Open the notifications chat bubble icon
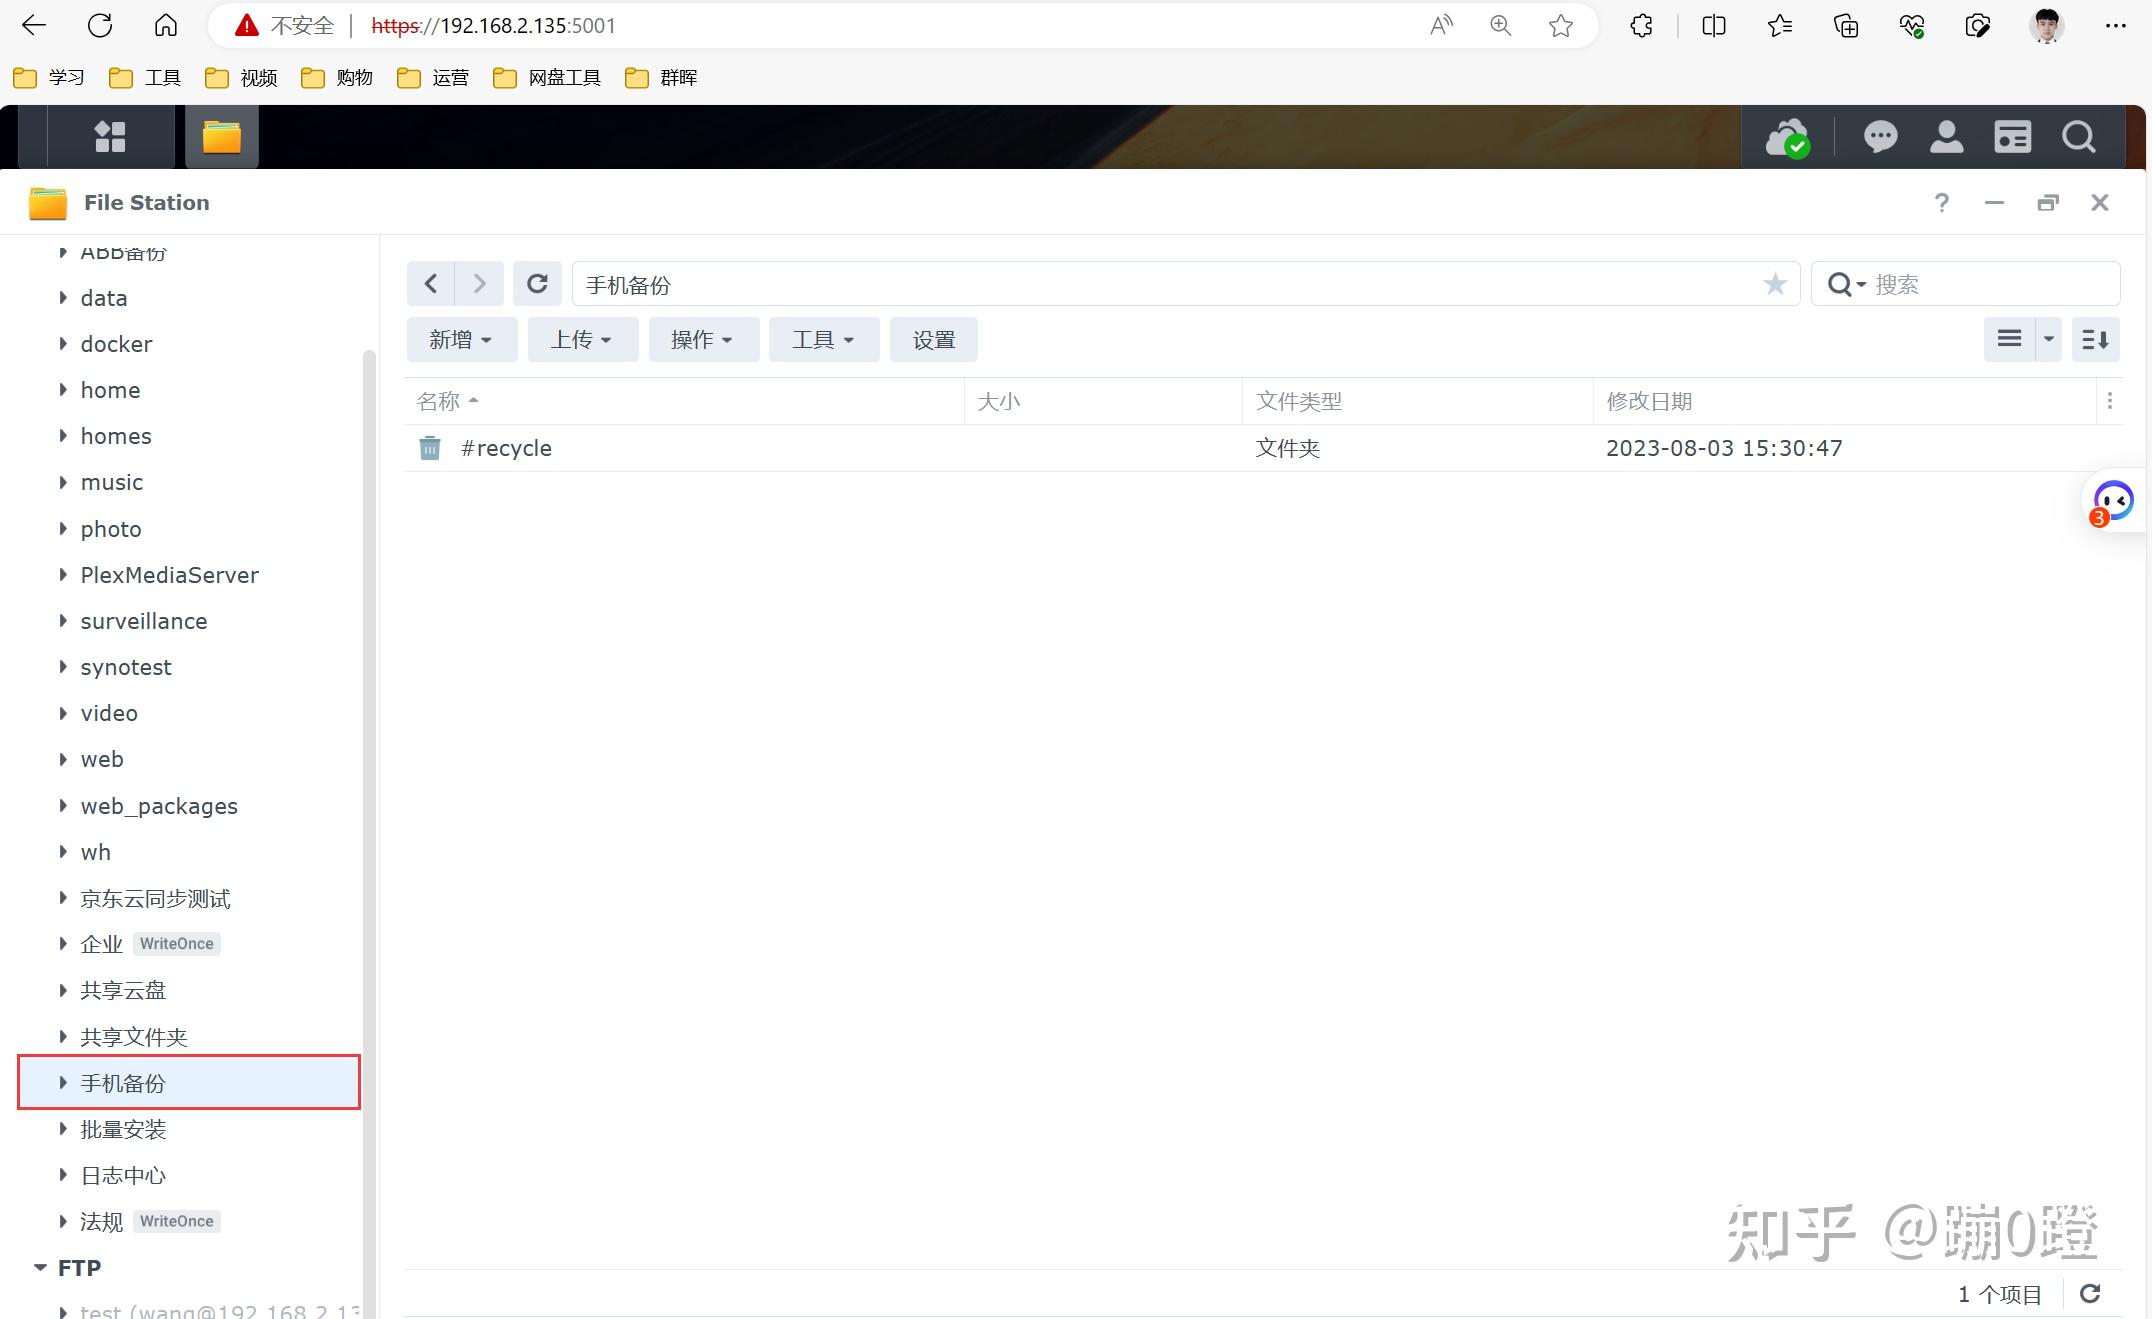The height and width of the screenshot is (1319, 2152). [x=1880, y=137]
